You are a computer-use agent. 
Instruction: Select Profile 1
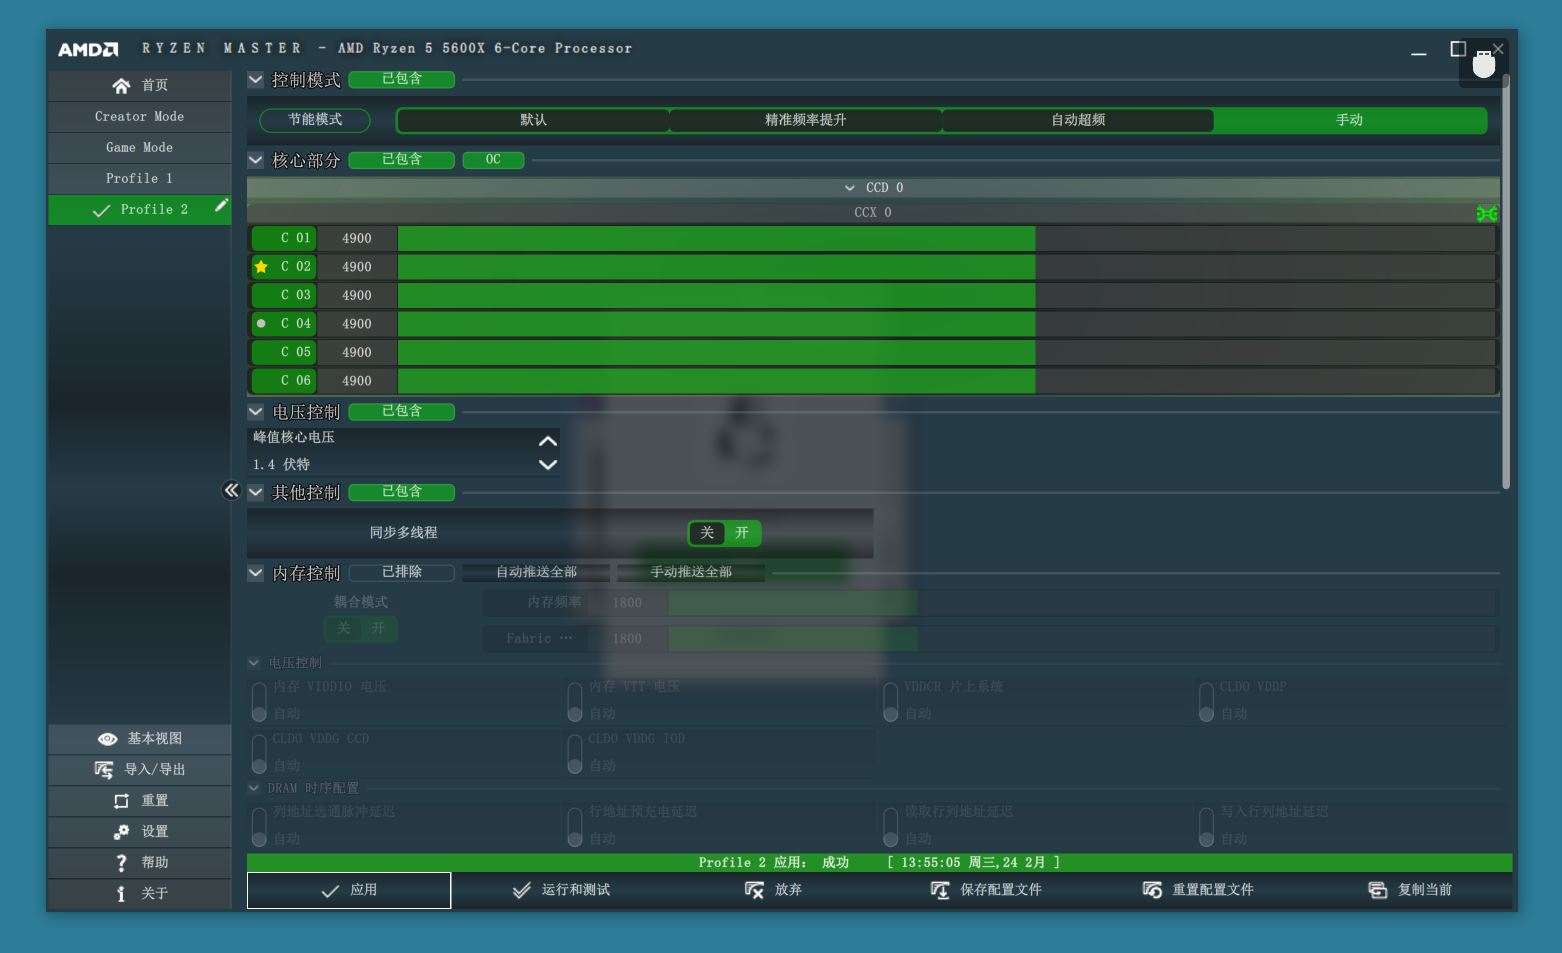pos(139,178)
